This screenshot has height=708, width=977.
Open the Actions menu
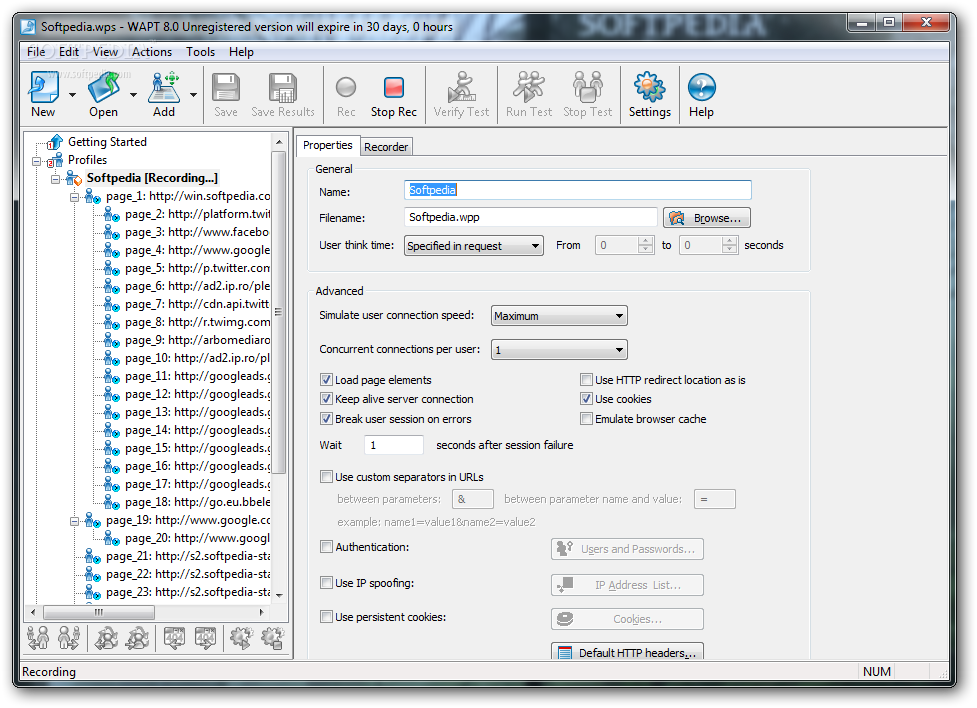pos(151,52)
